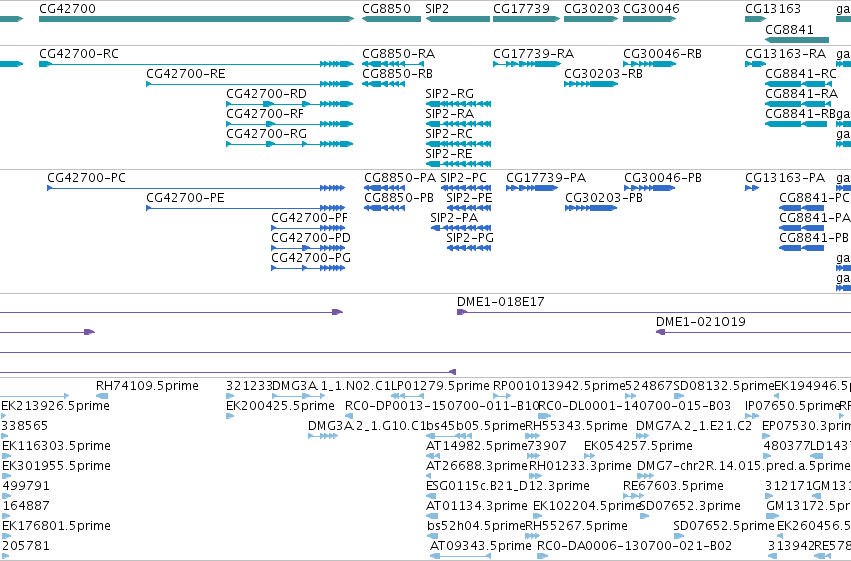This screenshot has height=561, width=851.
Task: Select protein CG17739-PA label
Action: [x=546, y=178]
